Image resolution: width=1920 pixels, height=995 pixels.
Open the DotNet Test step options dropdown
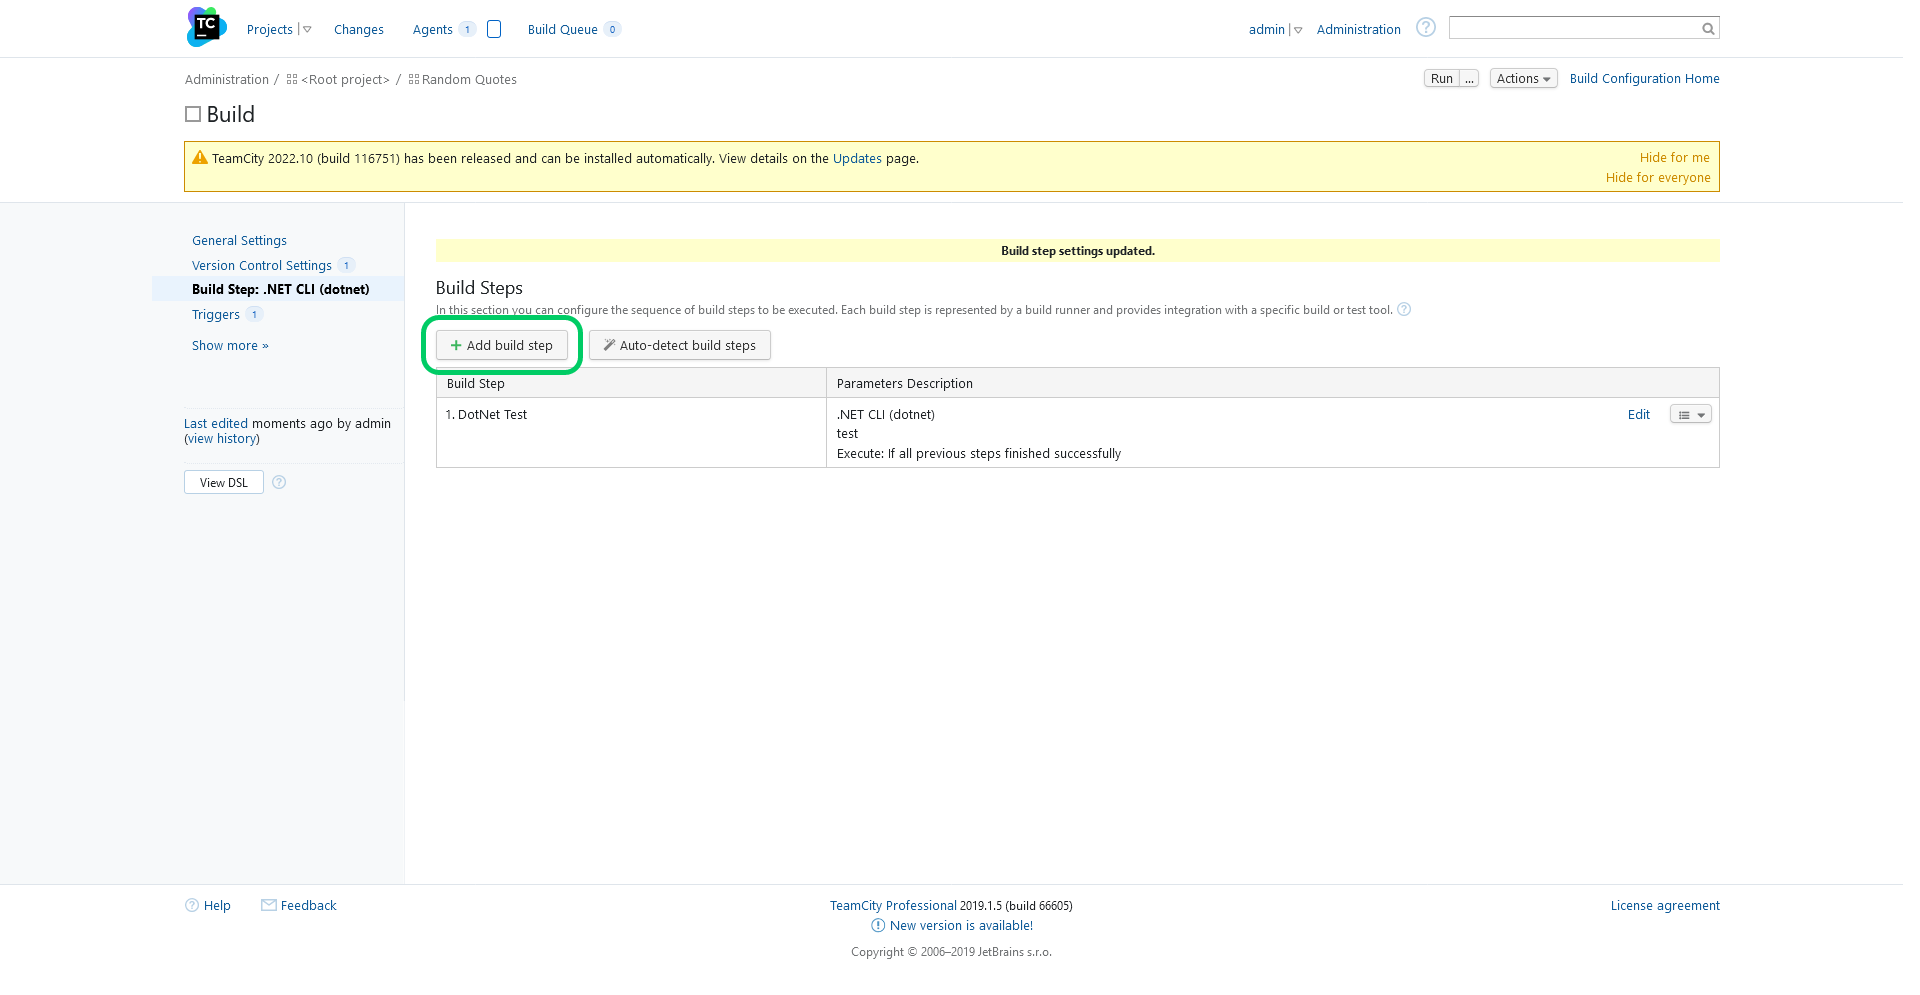[1690, 414]
